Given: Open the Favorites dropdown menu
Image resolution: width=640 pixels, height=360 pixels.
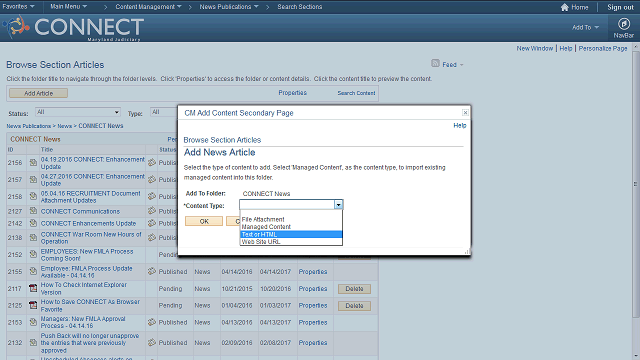Looking at the screenshot, I should pos(18,7).
